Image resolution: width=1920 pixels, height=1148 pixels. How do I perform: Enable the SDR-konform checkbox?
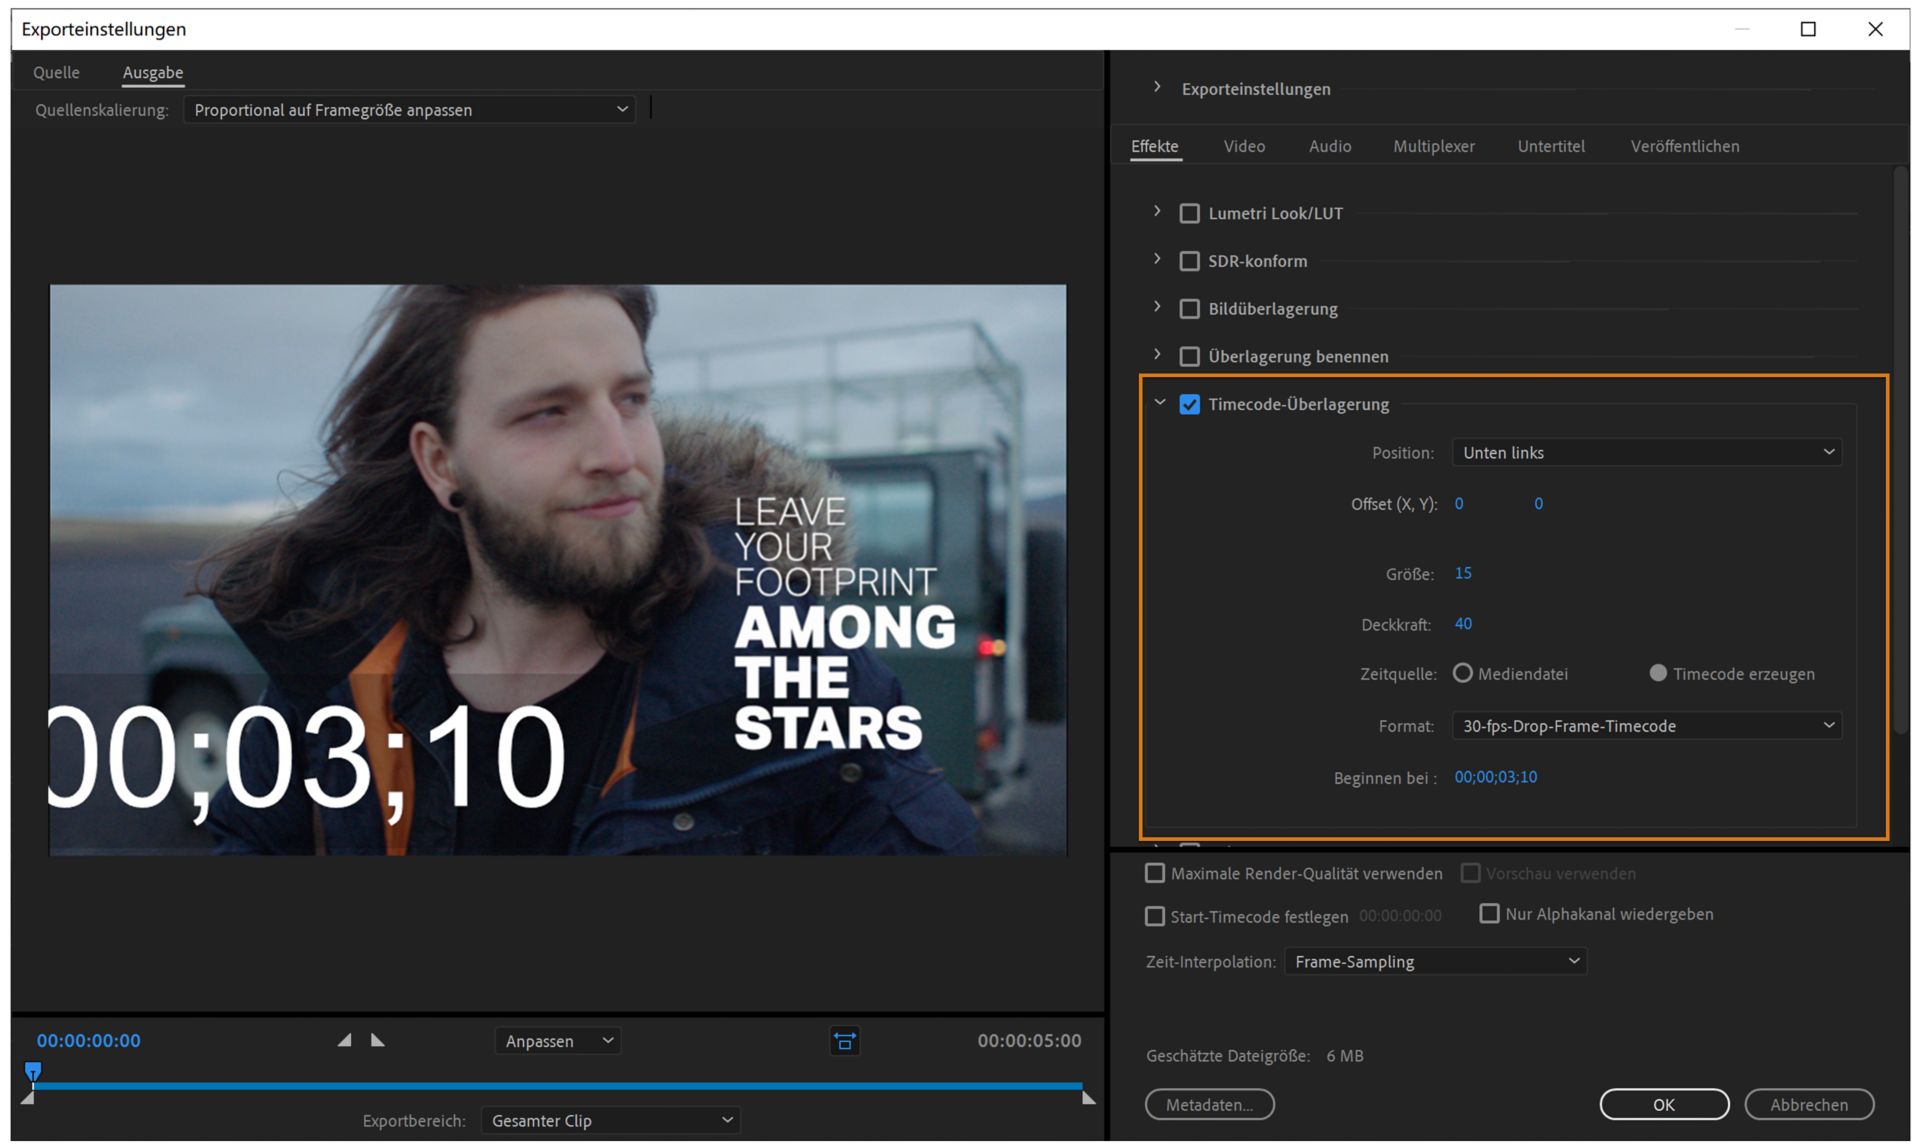click(1189, 261)
